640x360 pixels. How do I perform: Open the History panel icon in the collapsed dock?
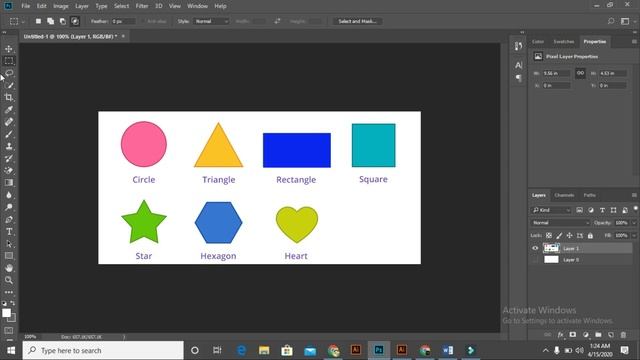(x=518, y=46)
